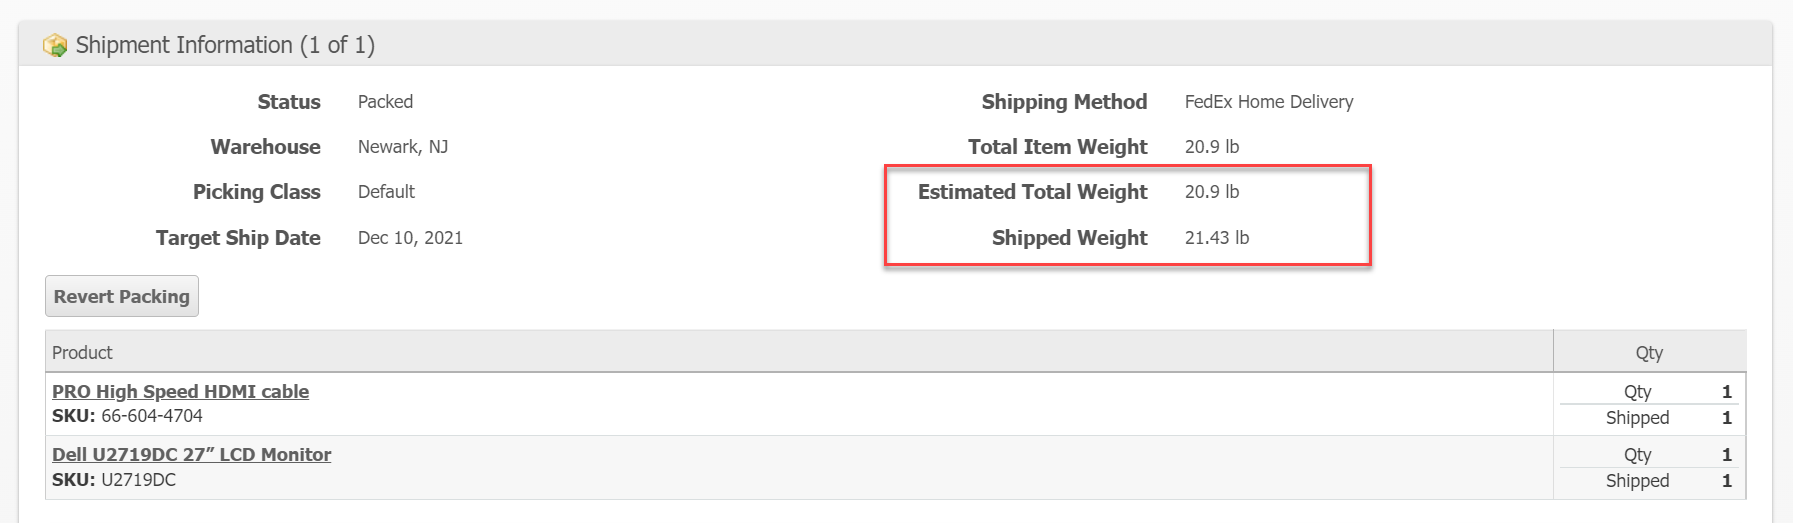This screenshot has width=1793, height=523.
Task: Click the Shipped quantity for the HDMI cable
Action: (1726, 418)
